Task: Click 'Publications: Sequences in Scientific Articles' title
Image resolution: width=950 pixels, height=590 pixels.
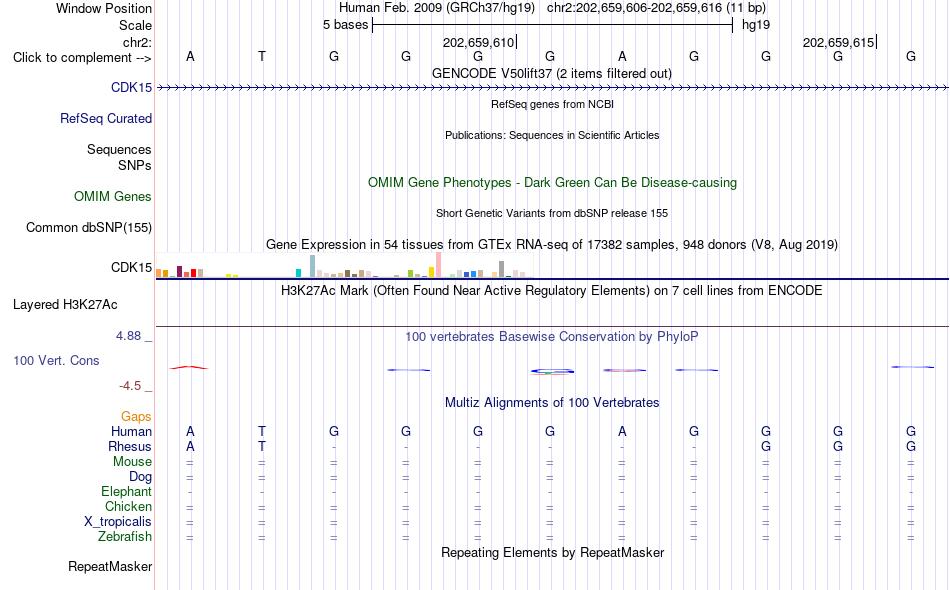Action: (552, 135)
